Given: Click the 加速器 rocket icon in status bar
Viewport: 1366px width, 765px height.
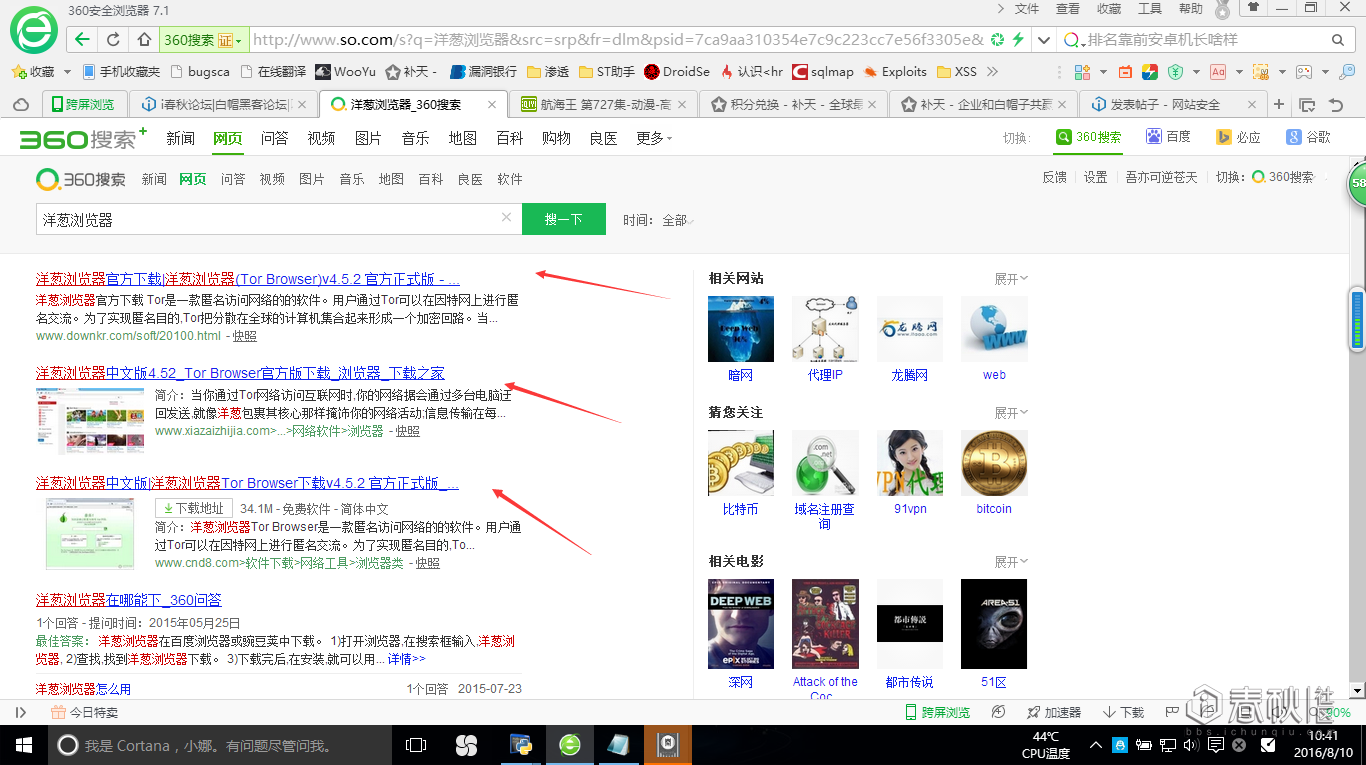Looking at the screenshot, I should pyautogui.click(x=1053, y=712).
